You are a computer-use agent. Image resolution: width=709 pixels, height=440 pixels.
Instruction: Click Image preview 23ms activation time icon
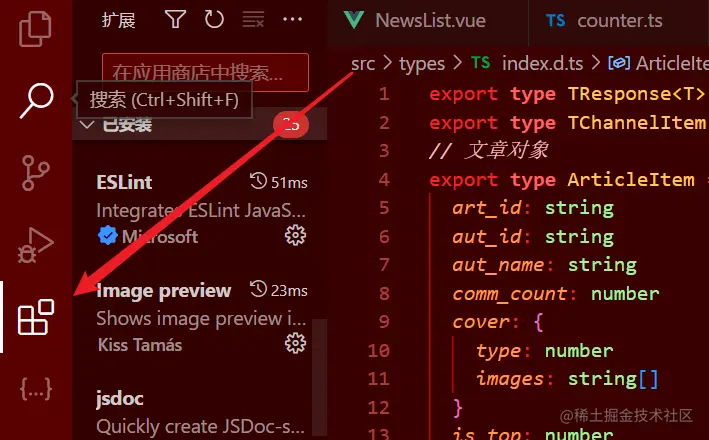tap(258, 289)
